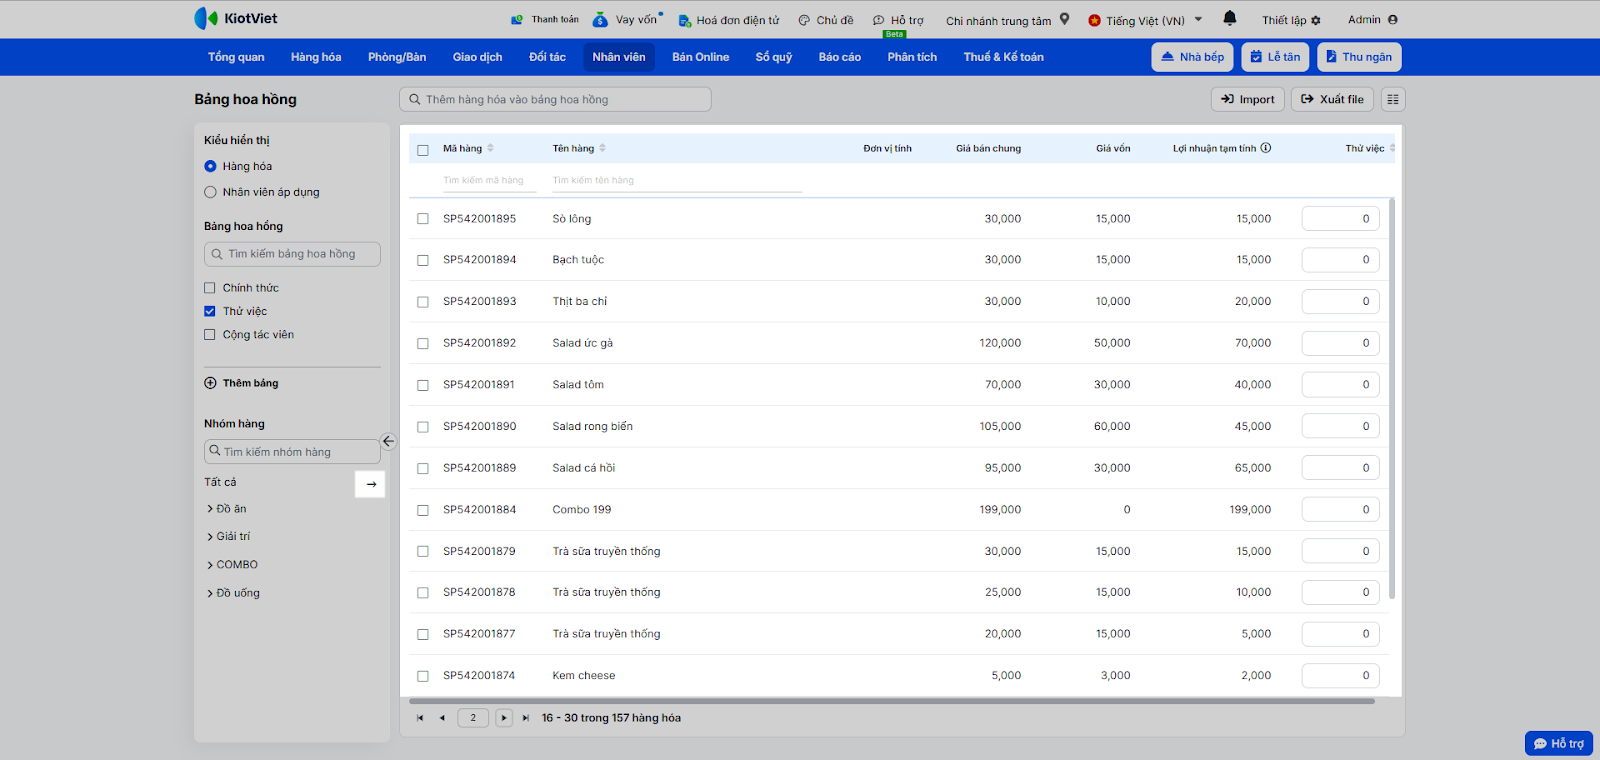Click the collapse sidebar arrow icon
This screenshot has height=760, width=1600.
[388, 441]
